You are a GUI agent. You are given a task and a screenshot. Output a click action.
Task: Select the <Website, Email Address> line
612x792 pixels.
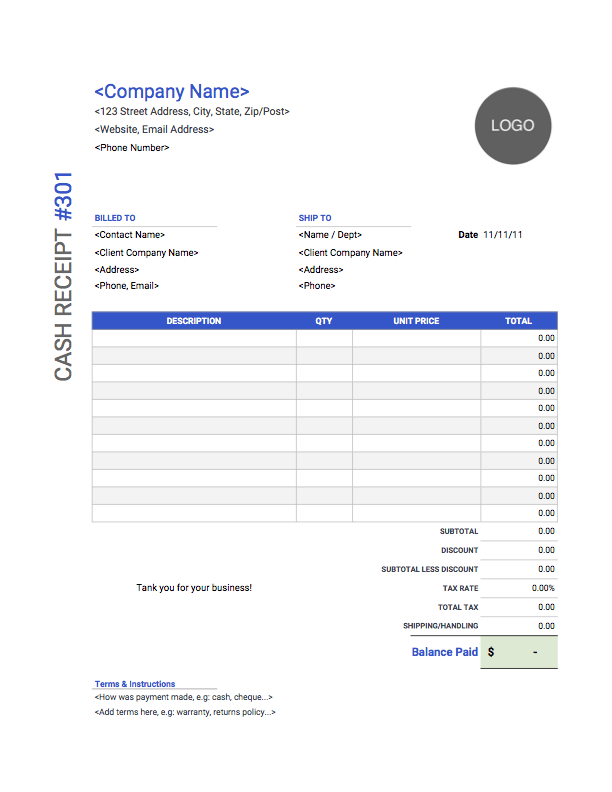coord(154,129)
